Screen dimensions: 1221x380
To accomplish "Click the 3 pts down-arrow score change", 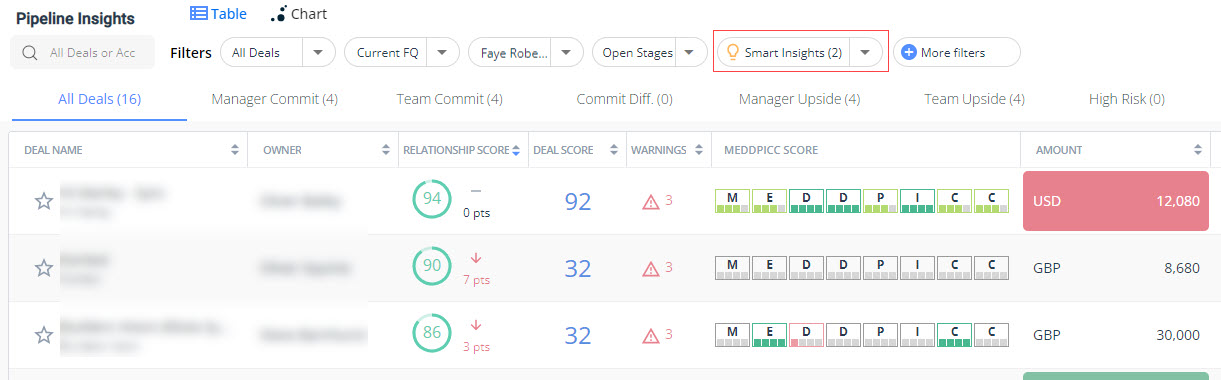I will pos(476,335).
